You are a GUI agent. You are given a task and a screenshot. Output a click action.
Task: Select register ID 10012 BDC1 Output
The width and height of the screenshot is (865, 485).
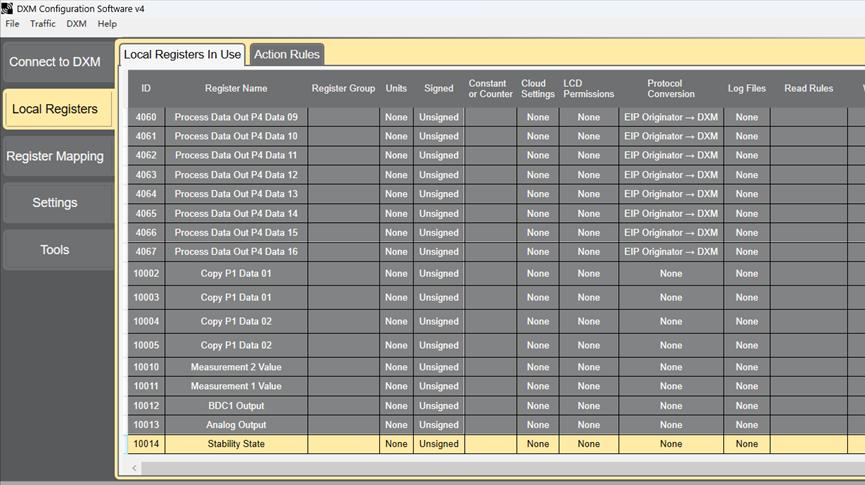(236, 406)
